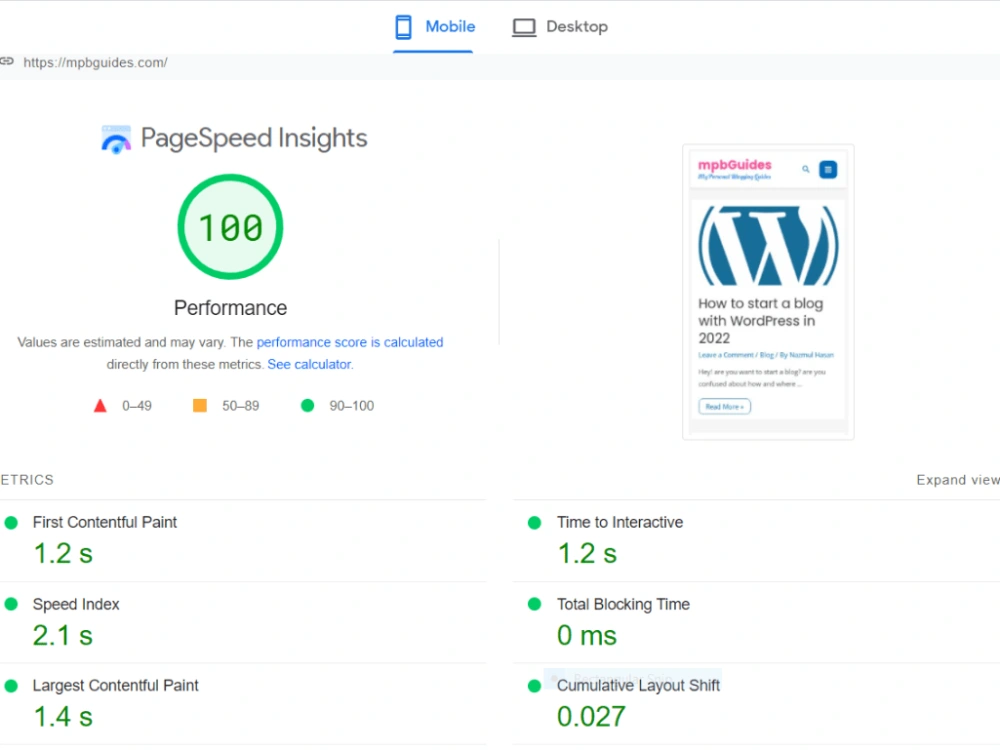Viewport: 1000px width, 750px height.
Task: Click the 100 performance score gauge
Action: 230,227
